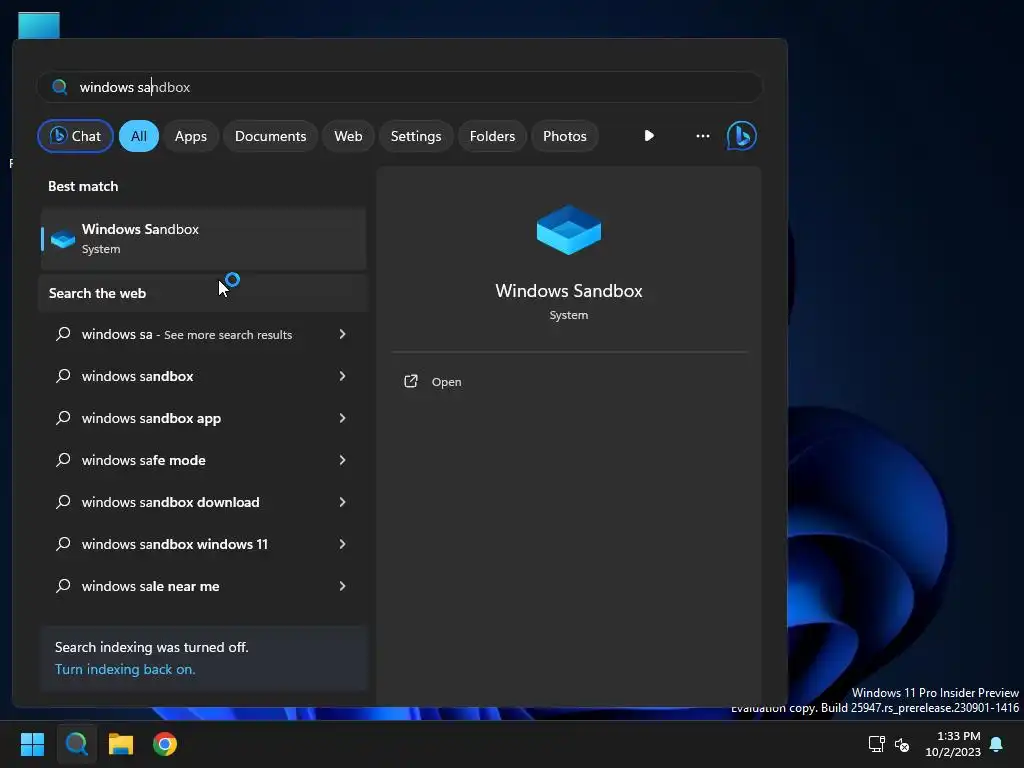Select 'windows safe mode' suggestion

[x=203, y=460]
